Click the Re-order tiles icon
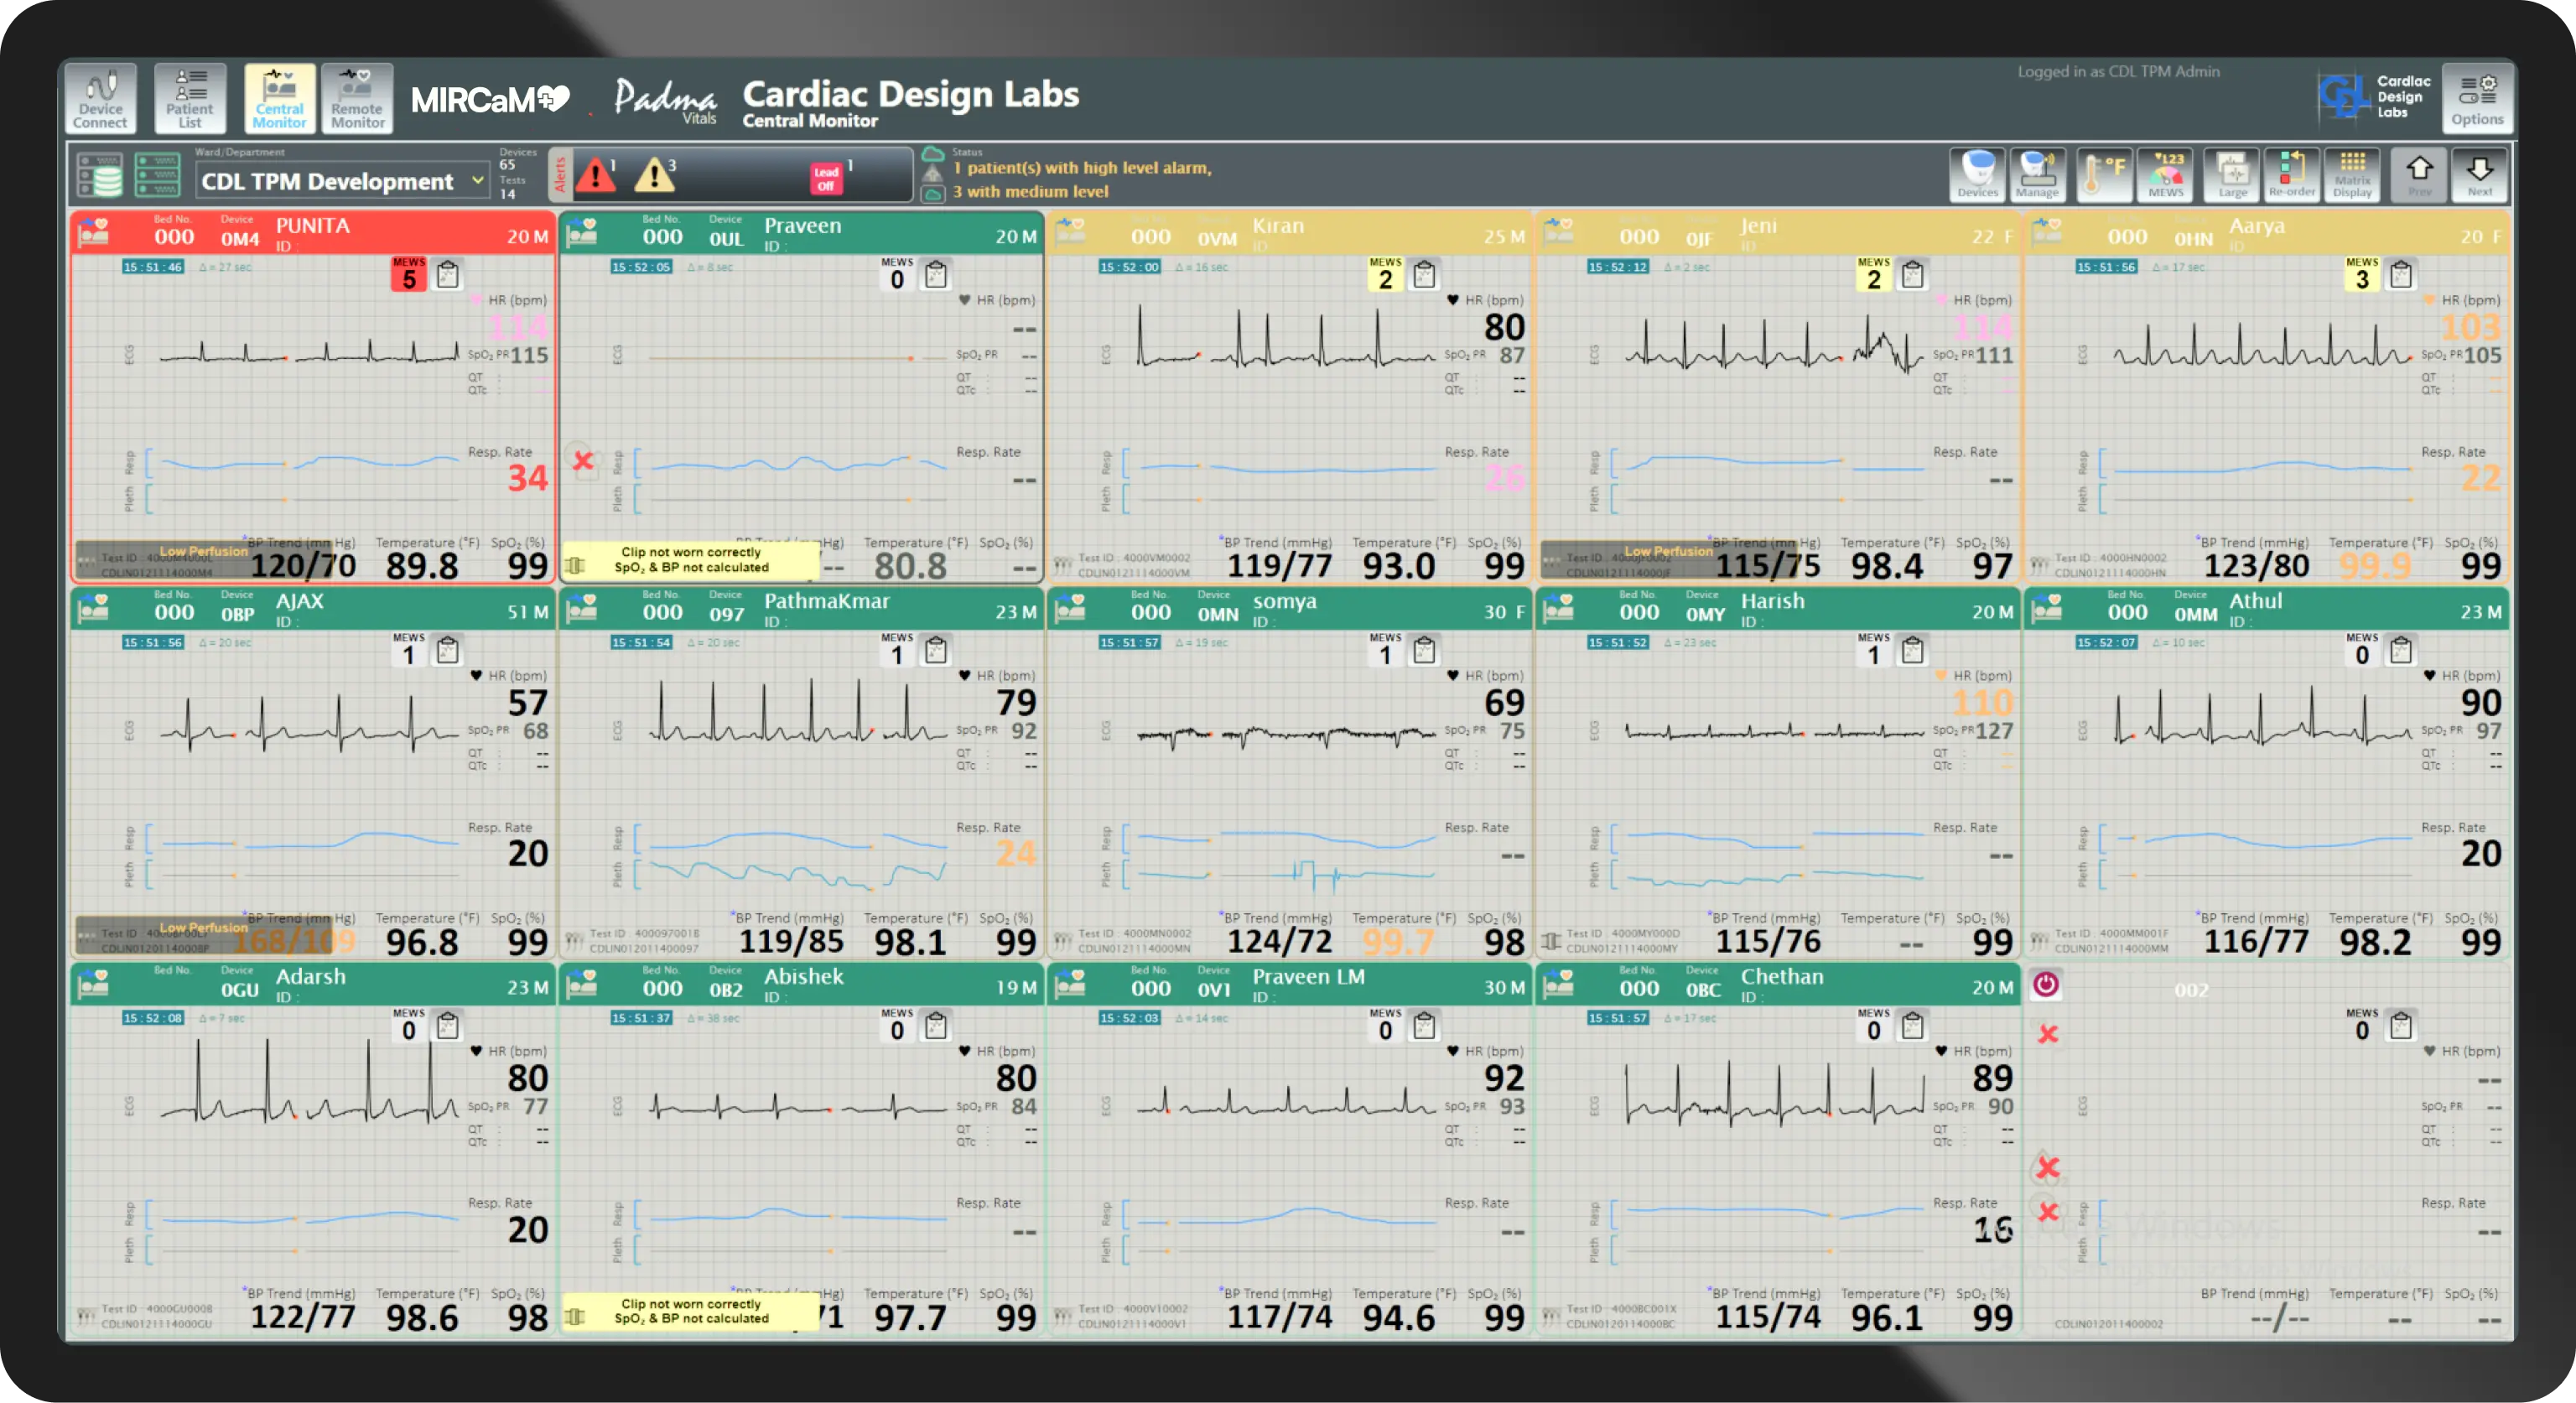 2291,175
